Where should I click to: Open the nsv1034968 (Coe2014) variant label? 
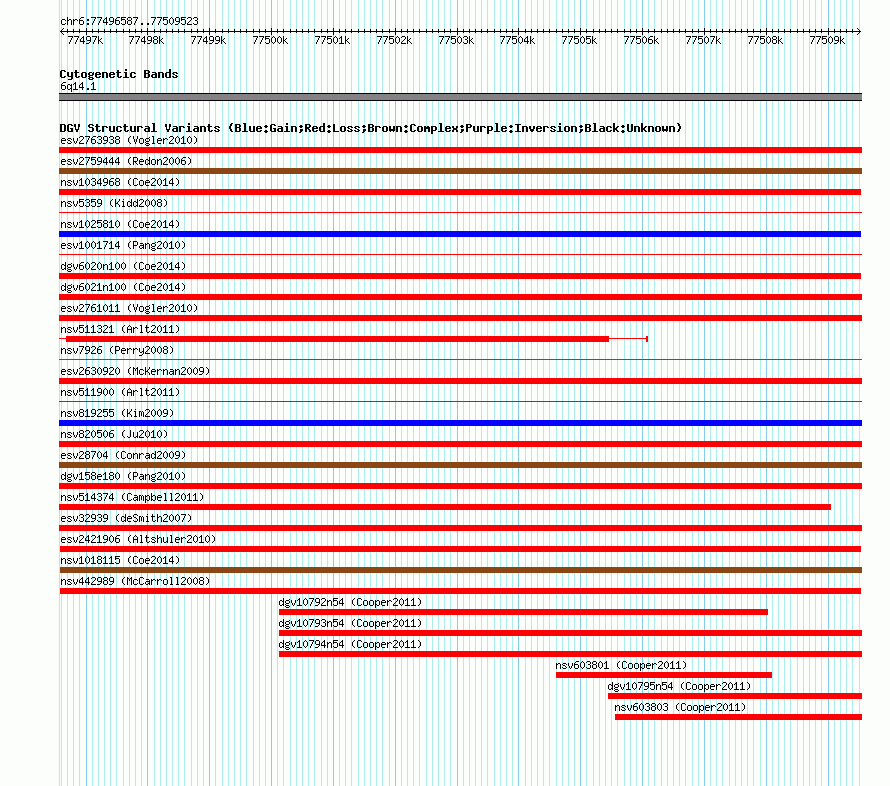(x=120, y=182)
